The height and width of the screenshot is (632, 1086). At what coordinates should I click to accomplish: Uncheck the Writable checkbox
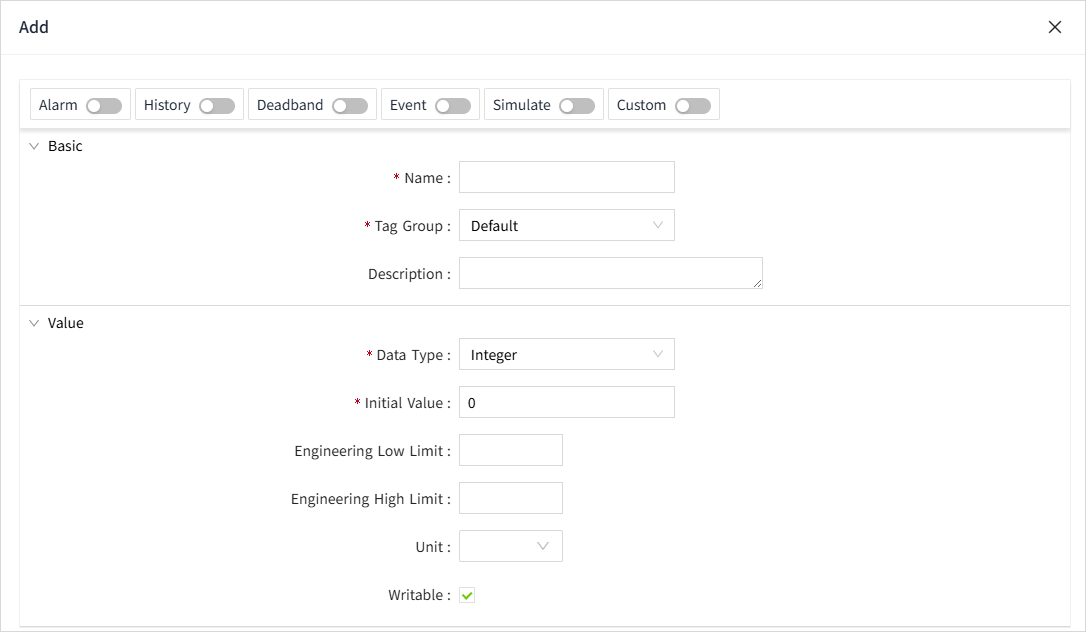coord(467,595)
